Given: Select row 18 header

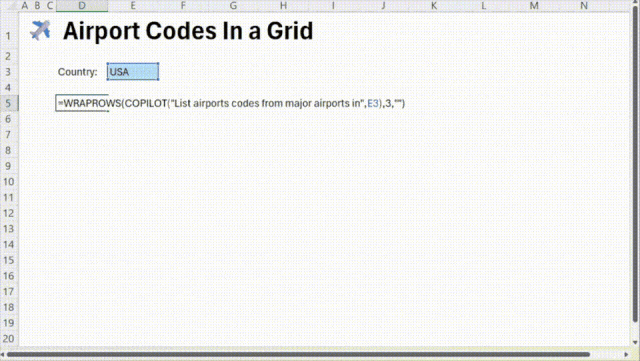Looking at the screenshot, I should pos(8,307).
